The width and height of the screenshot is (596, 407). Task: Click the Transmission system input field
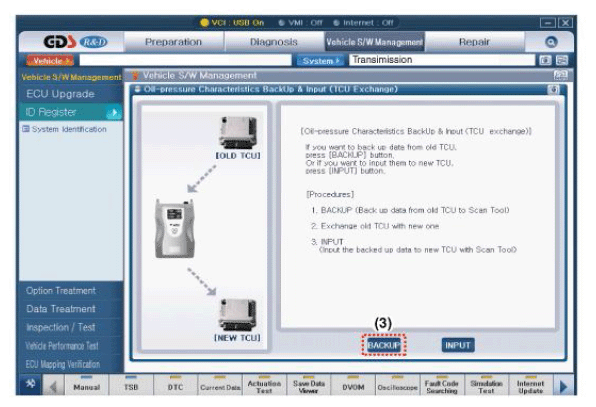(442, 60)
